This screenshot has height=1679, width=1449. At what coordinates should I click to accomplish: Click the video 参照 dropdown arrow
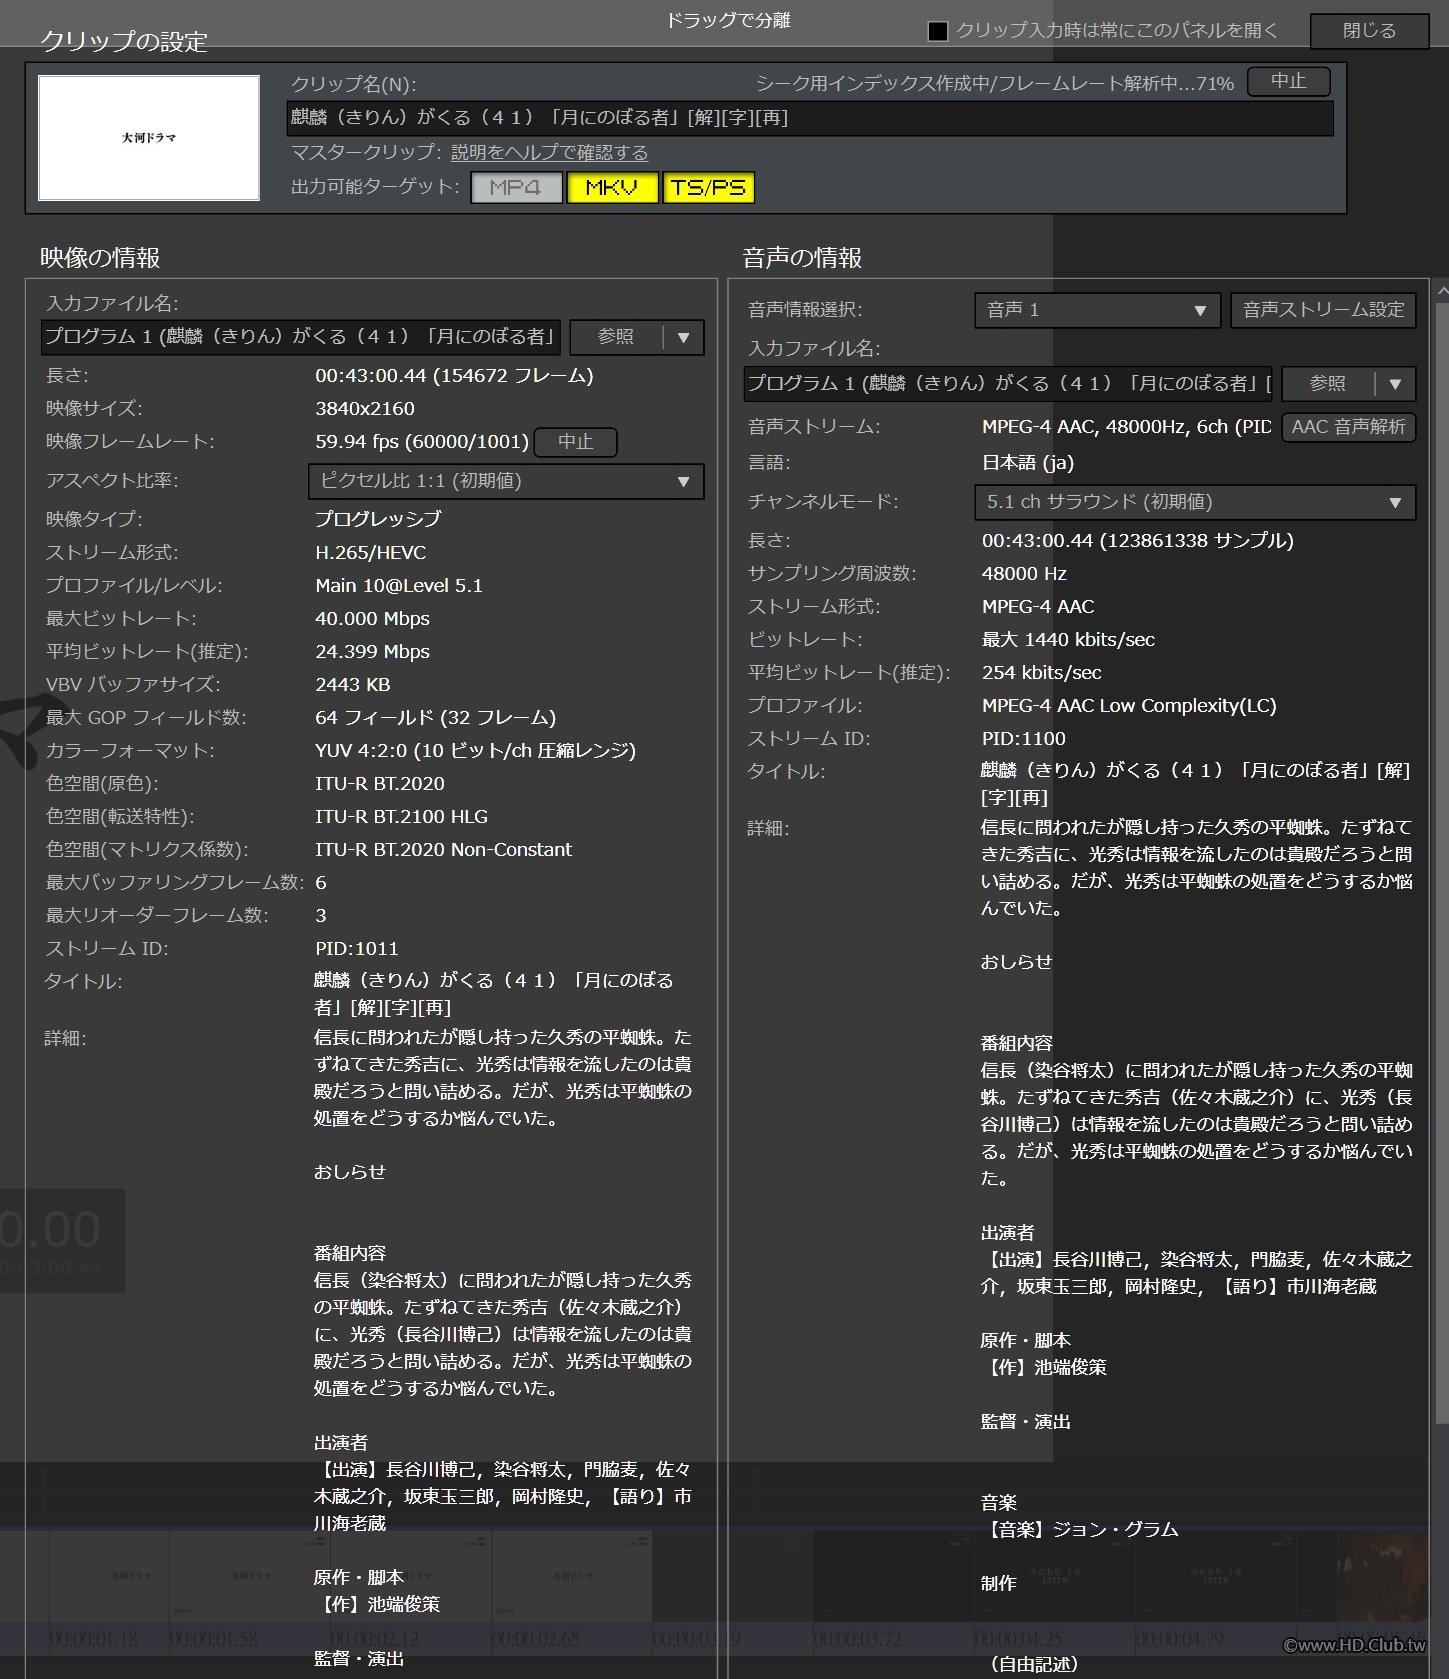(684, 338)
